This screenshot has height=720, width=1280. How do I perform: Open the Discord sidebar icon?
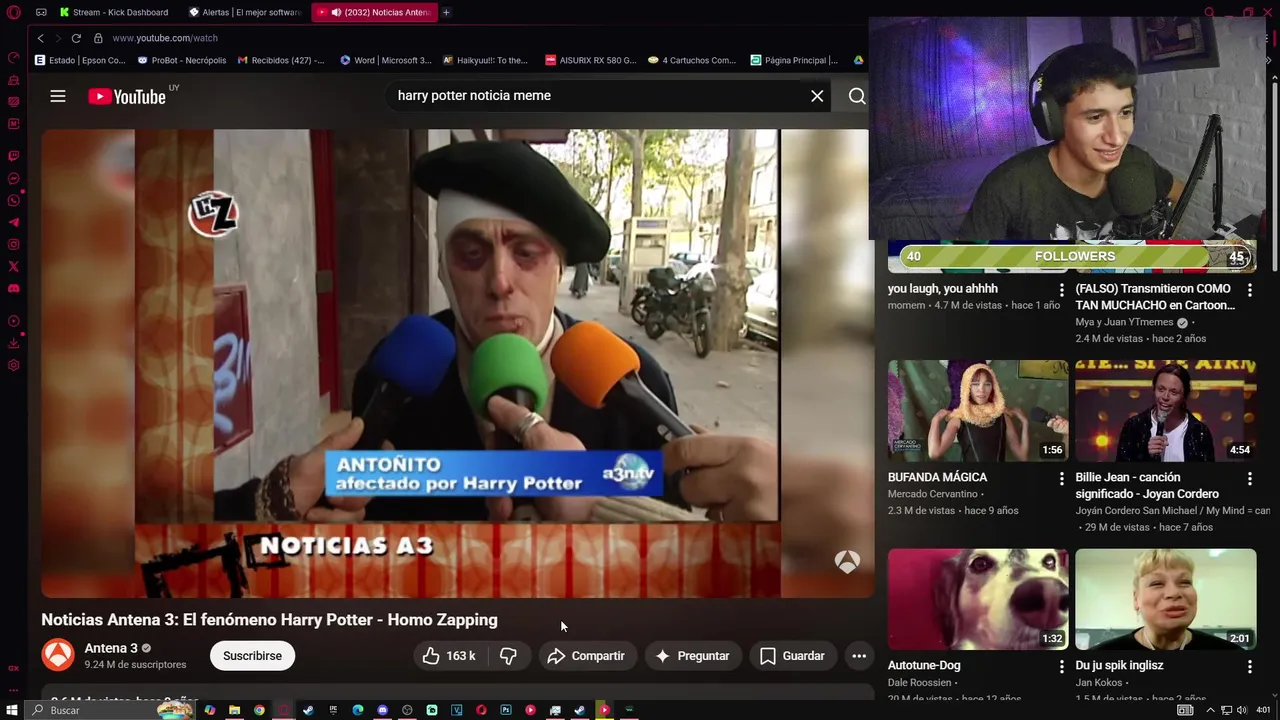(13, 288)
